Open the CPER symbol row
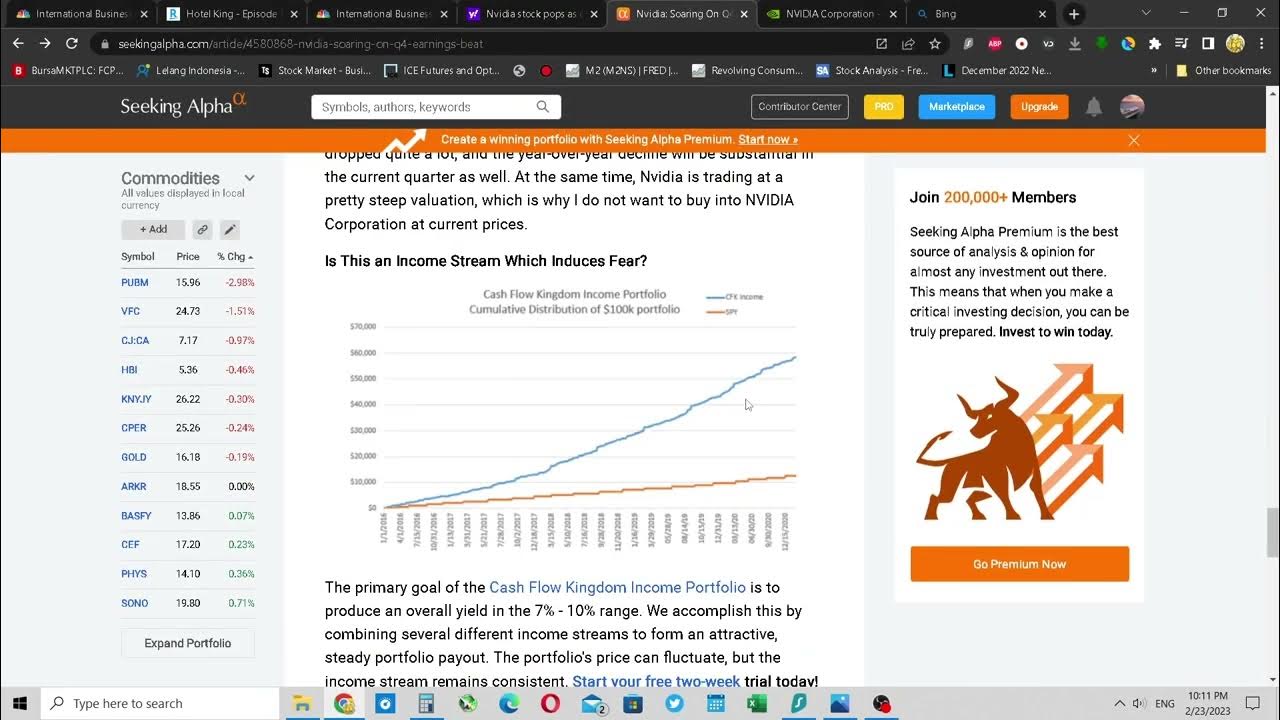Screen dimensions: 1280x720 tap(188, 428)
